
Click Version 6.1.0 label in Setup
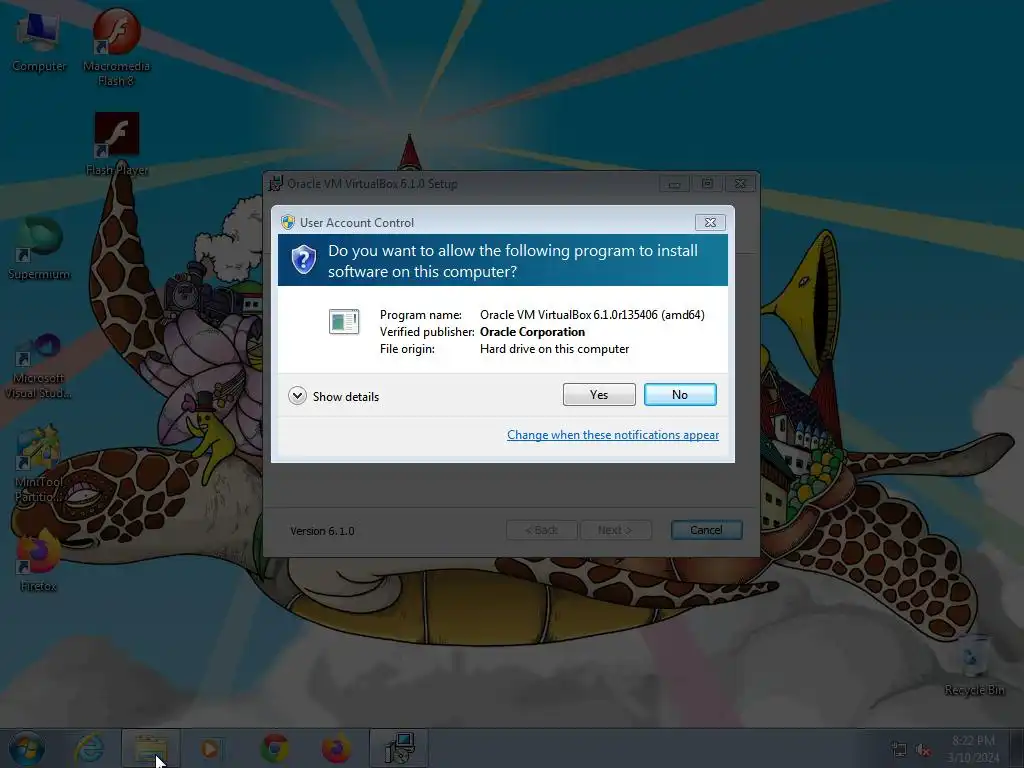point(322,531)
